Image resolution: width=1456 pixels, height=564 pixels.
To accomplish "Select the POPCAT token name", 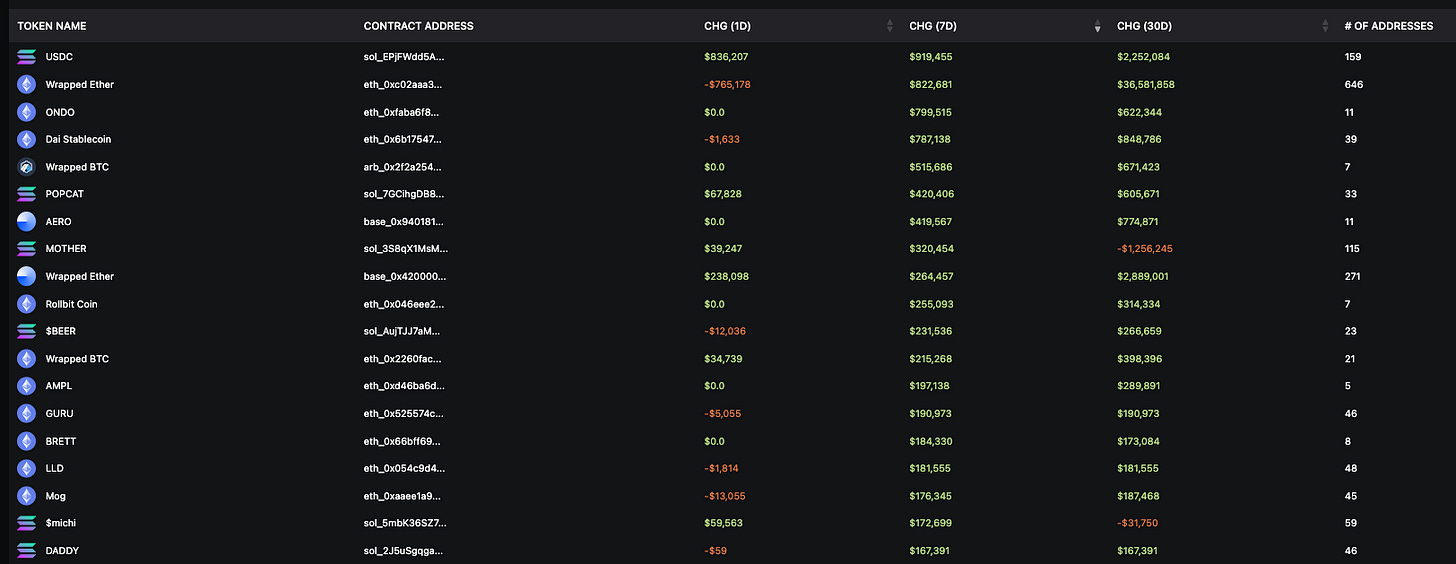I will pos(64,194).
